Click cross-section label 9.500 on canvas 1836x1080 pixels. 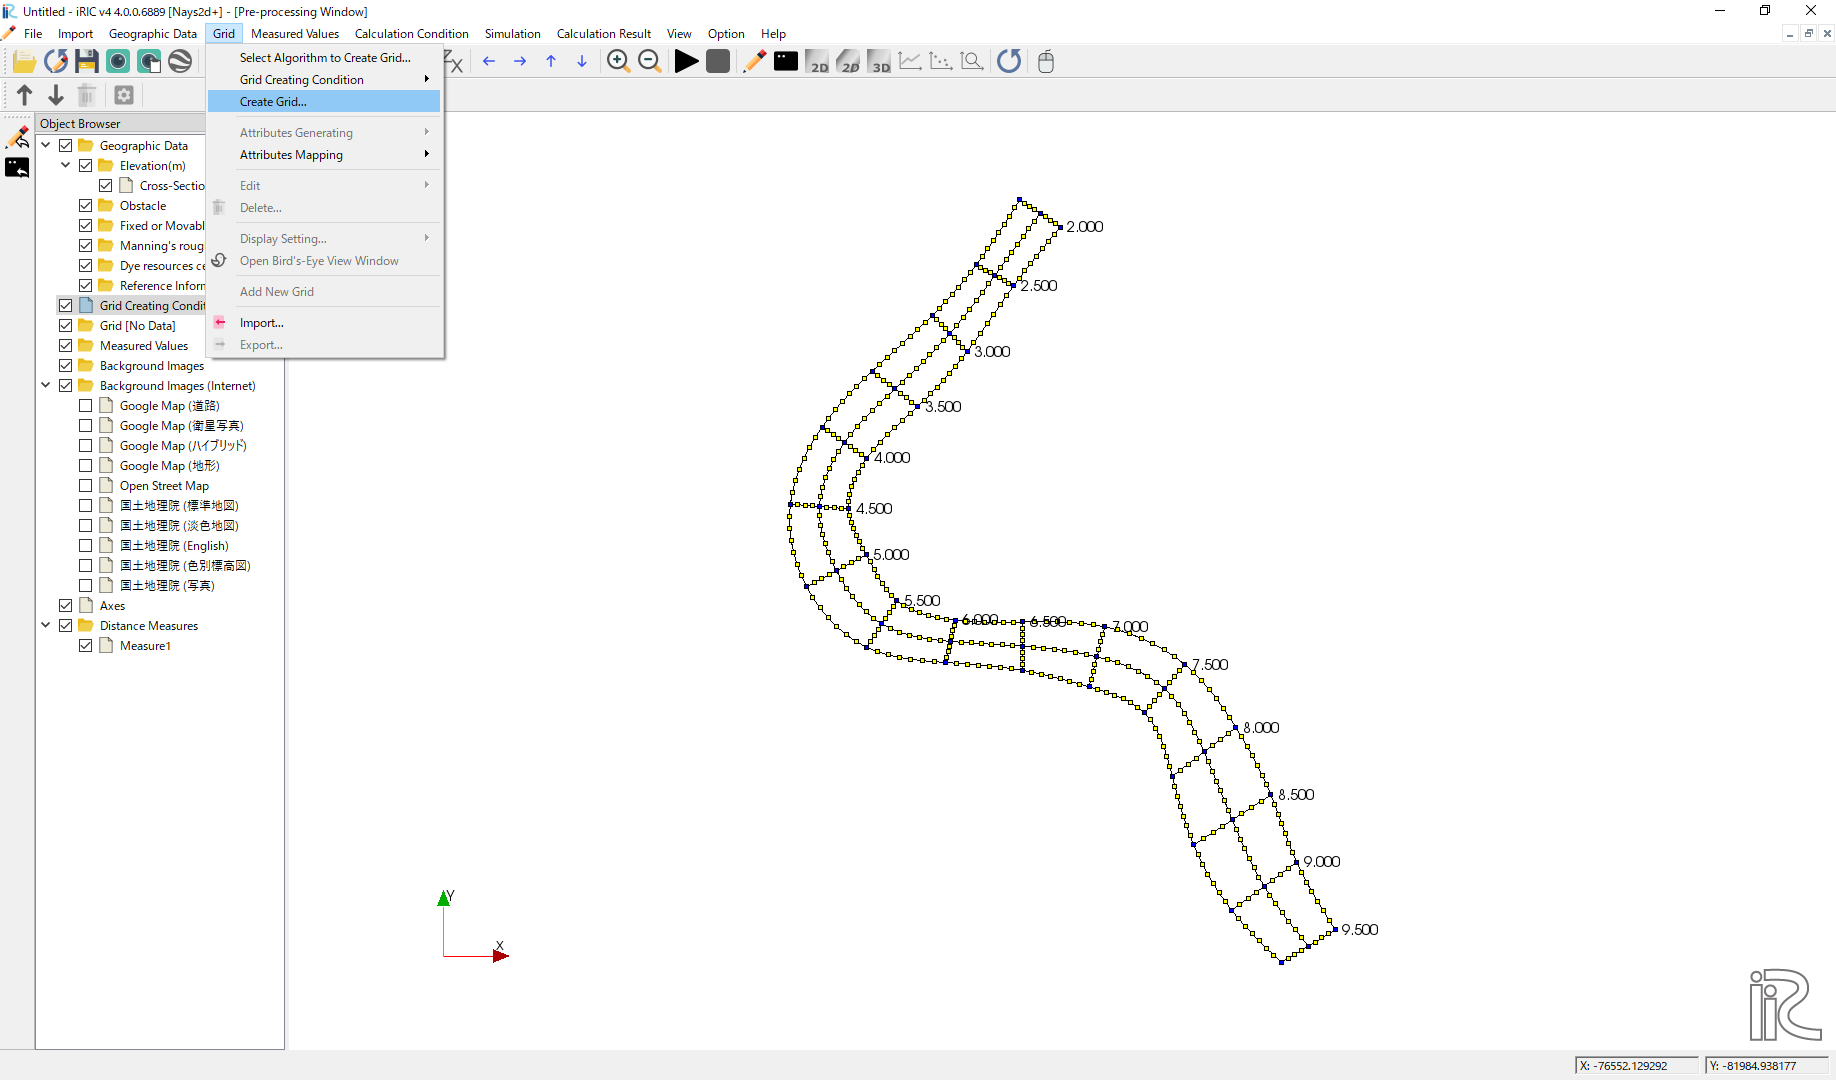[1360, 930]
